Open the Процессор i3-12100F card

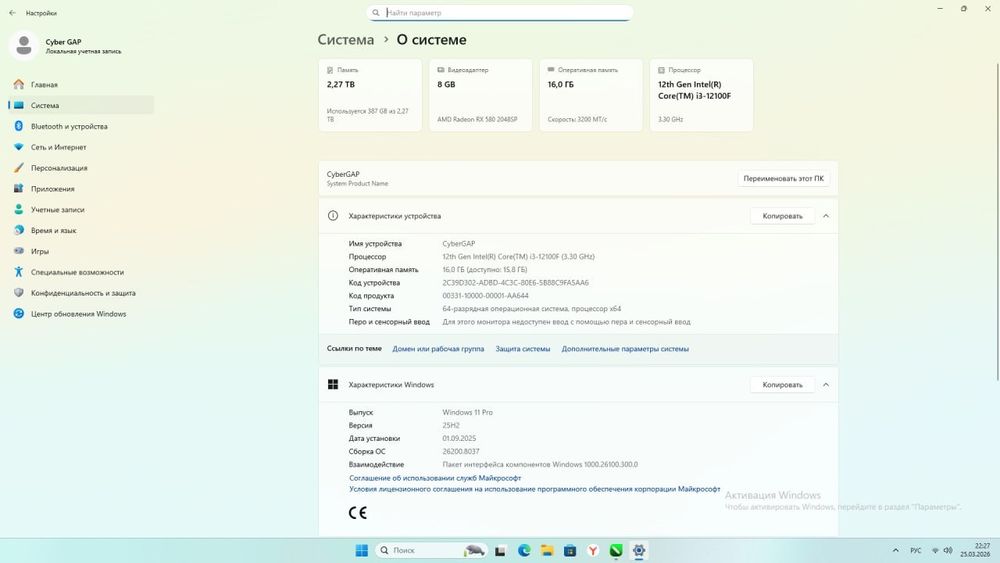(701, 95)
